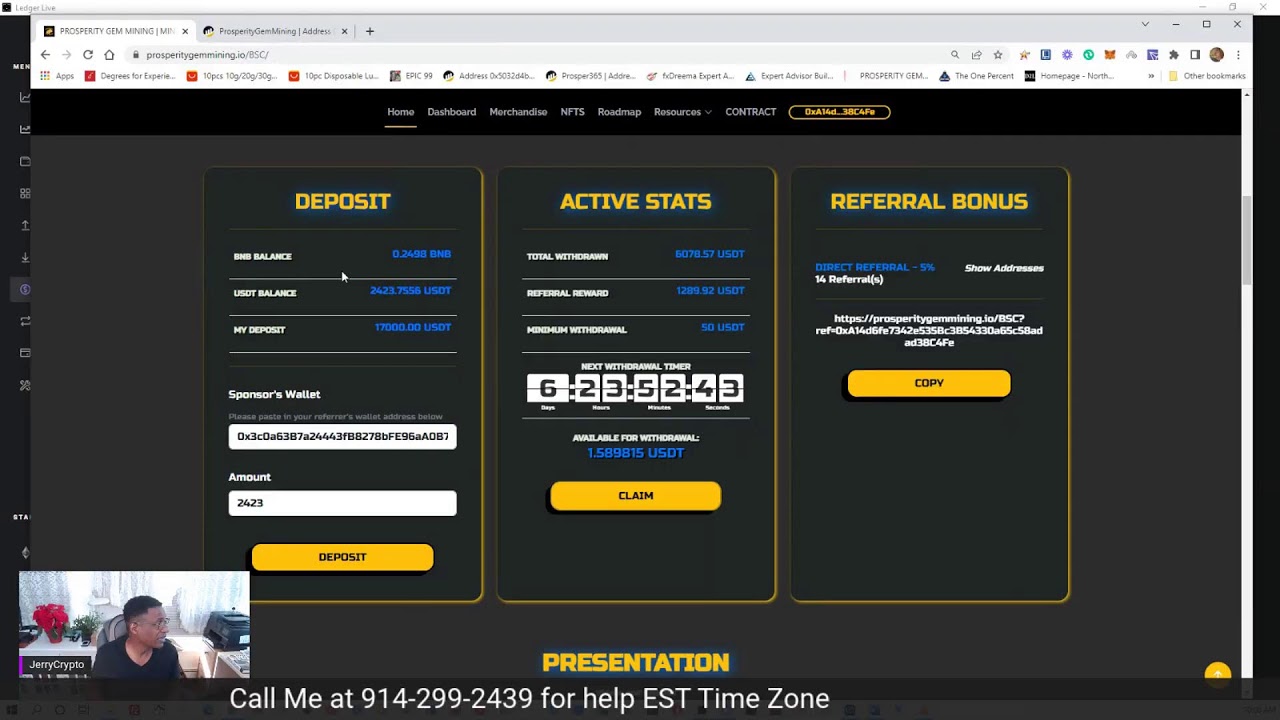The image size is (1280, 720).
Task: Open the MetaMask fox extension
Action: 1110,55
